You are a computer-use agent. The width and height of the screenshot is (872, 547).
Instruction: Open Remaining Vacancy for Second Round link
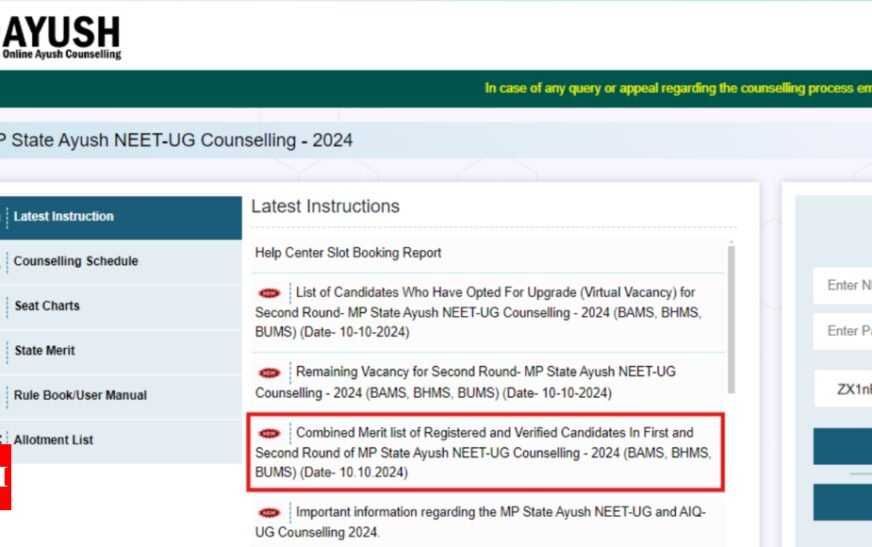pos(465,382)
